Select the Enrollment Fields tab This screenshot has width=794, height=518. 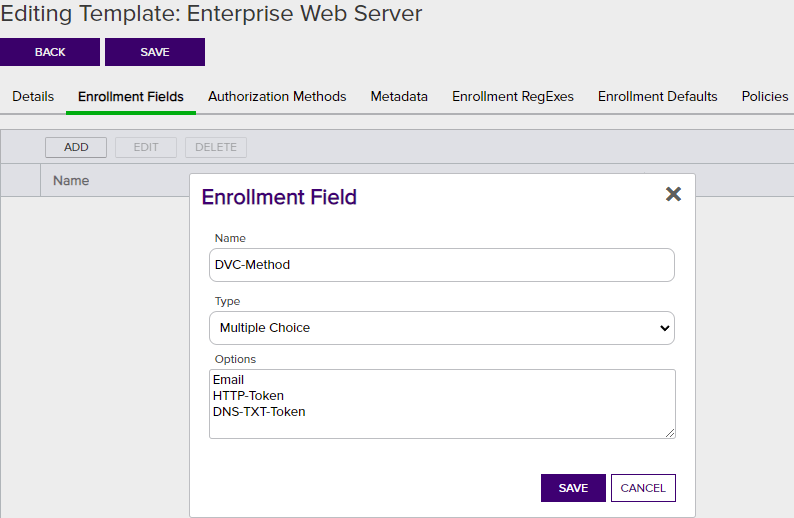(131, 96)
